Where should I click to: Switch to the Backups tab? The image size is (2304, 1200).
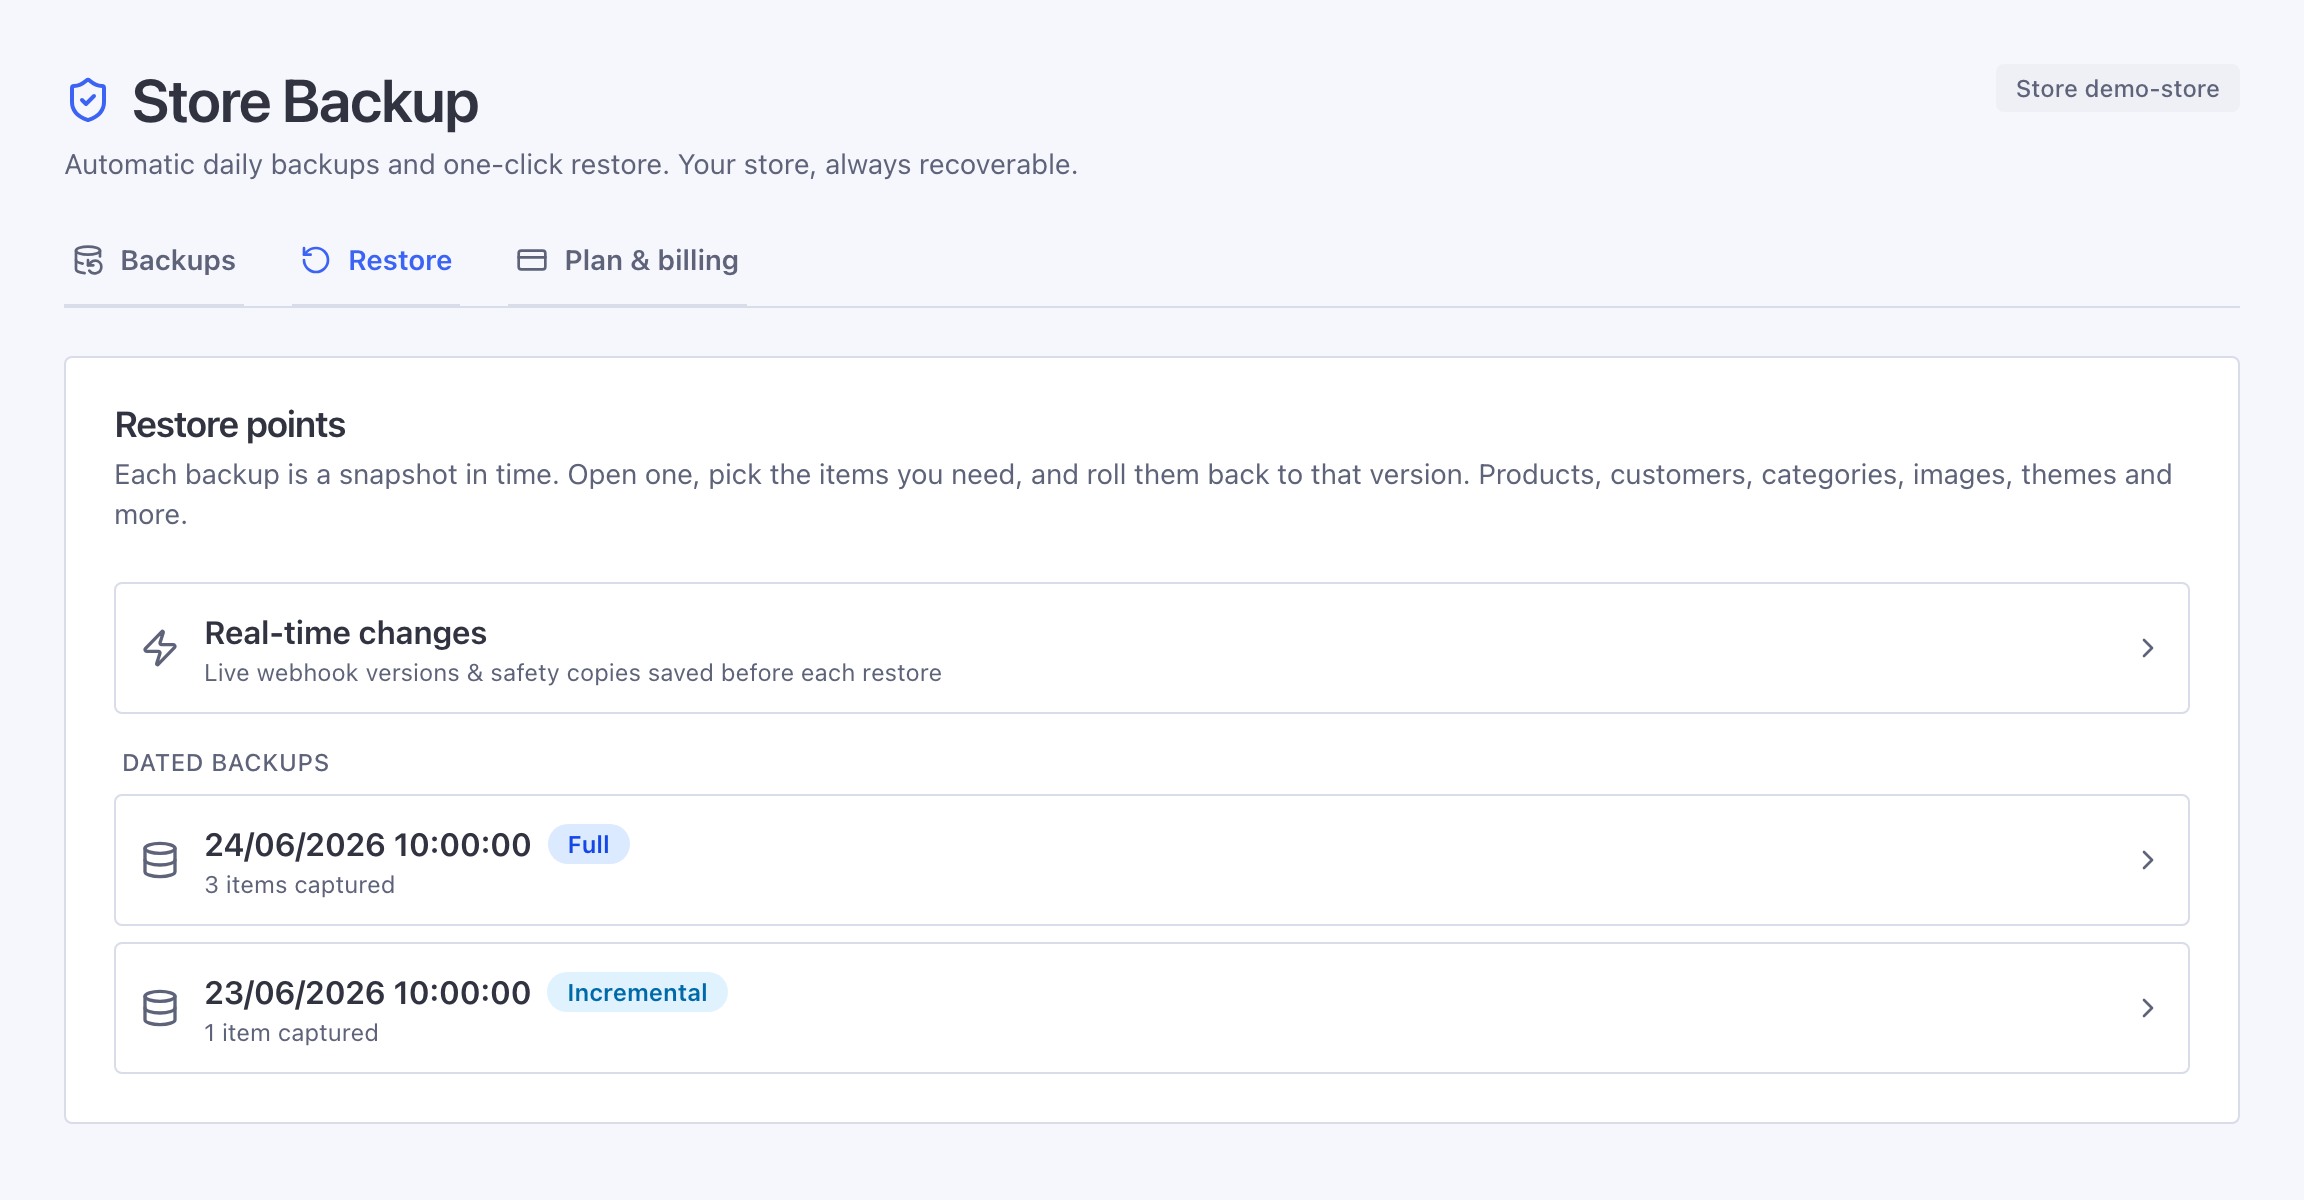coord(154,261)
